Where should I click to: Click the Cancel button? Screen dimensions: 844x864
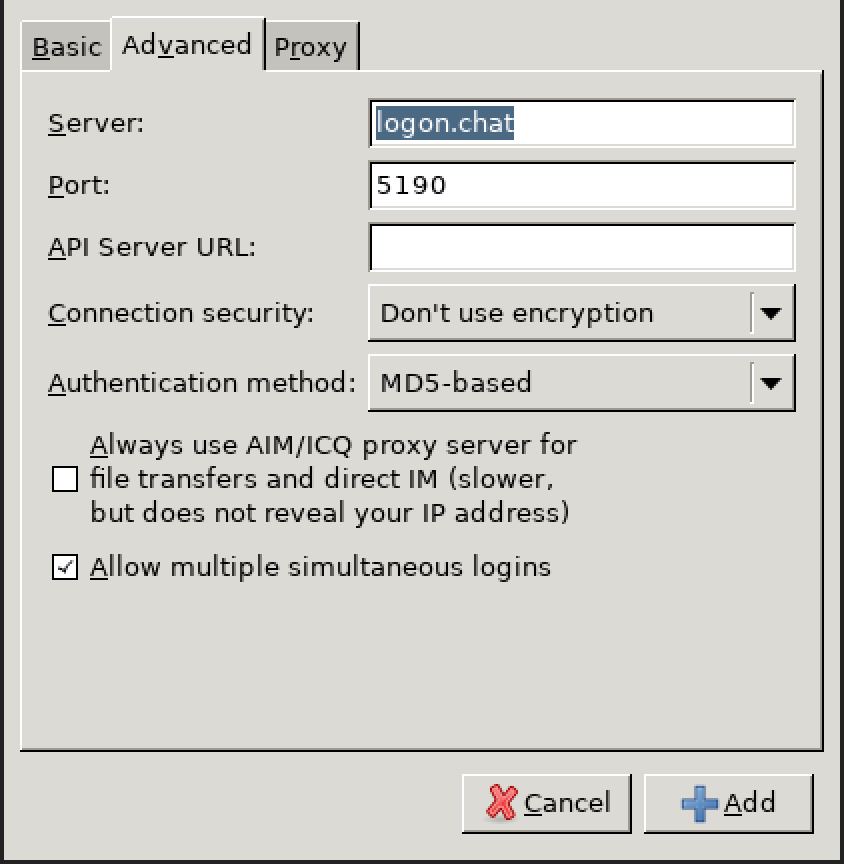[547, 803]
